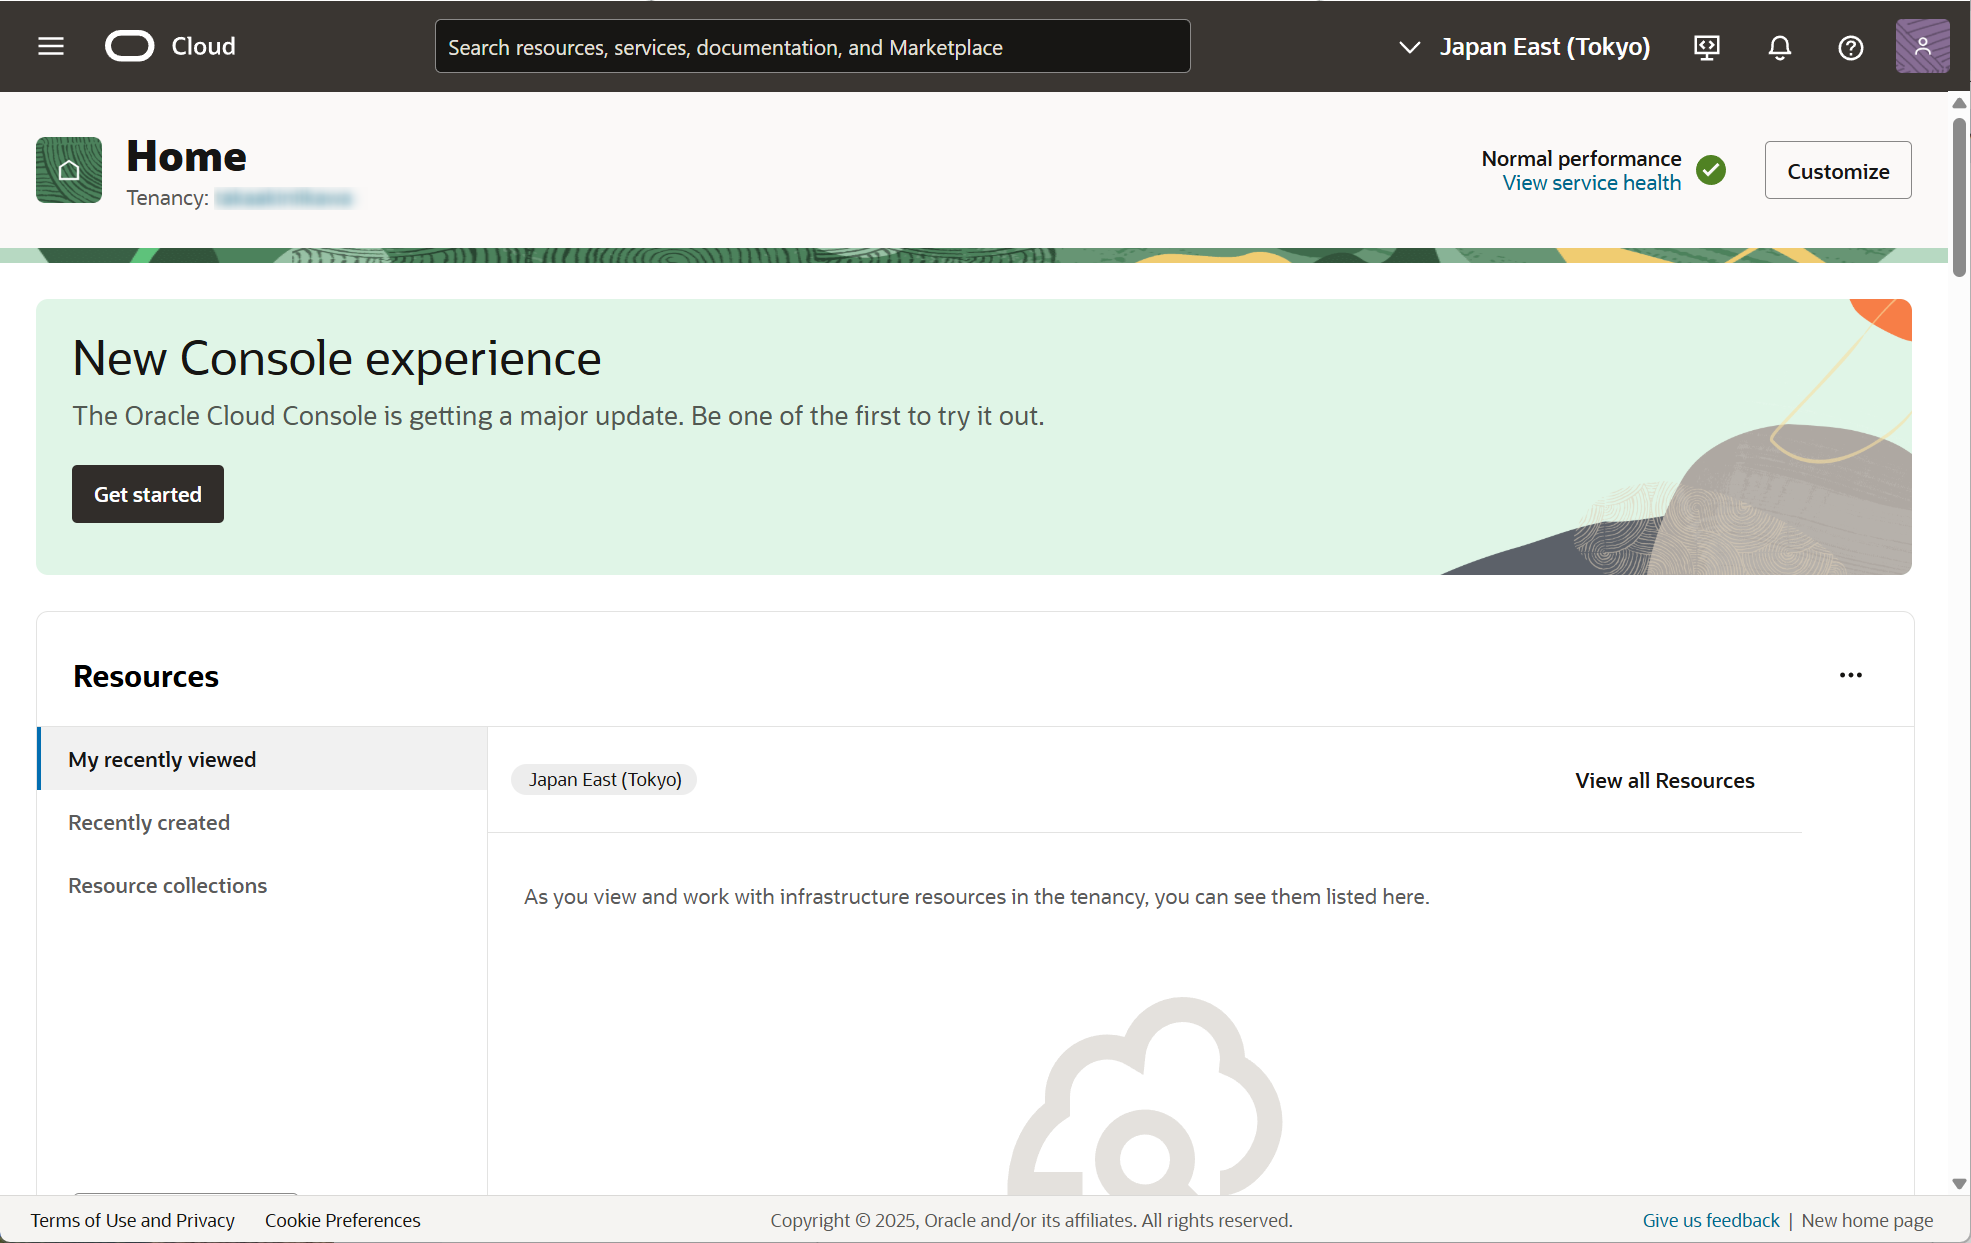This screenshot has width=1971, height=1243.
Task: Click New home page link
Action: click(1867, 1220)
